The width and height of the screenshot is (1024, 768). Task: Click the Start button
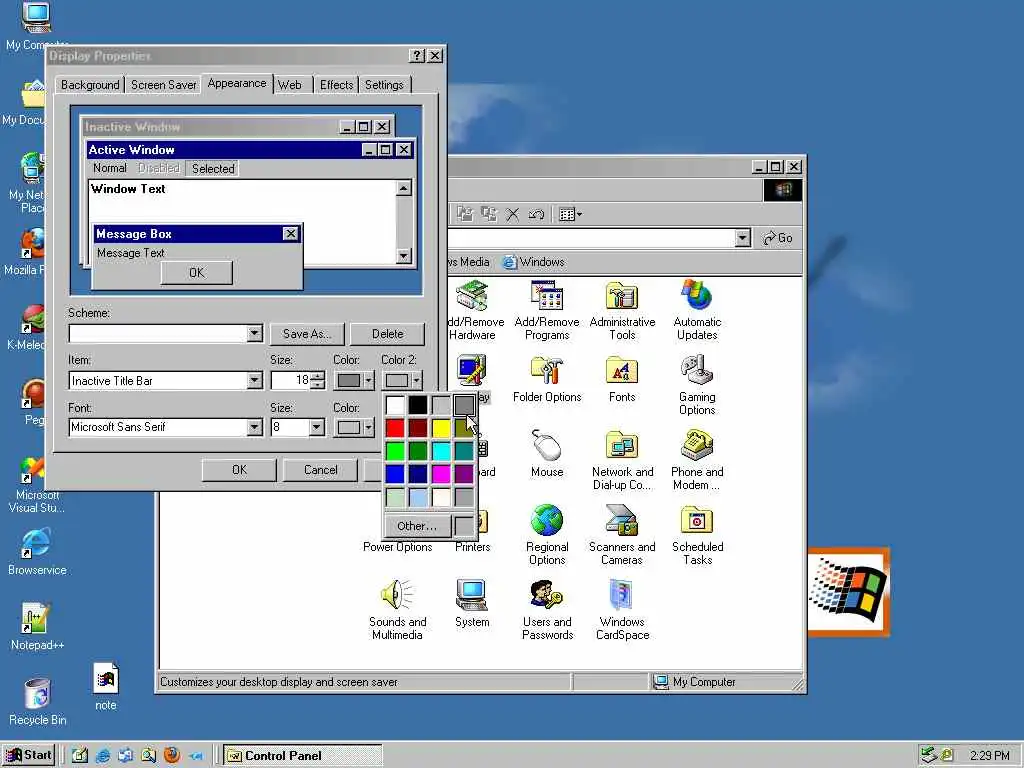coord(28,756)
